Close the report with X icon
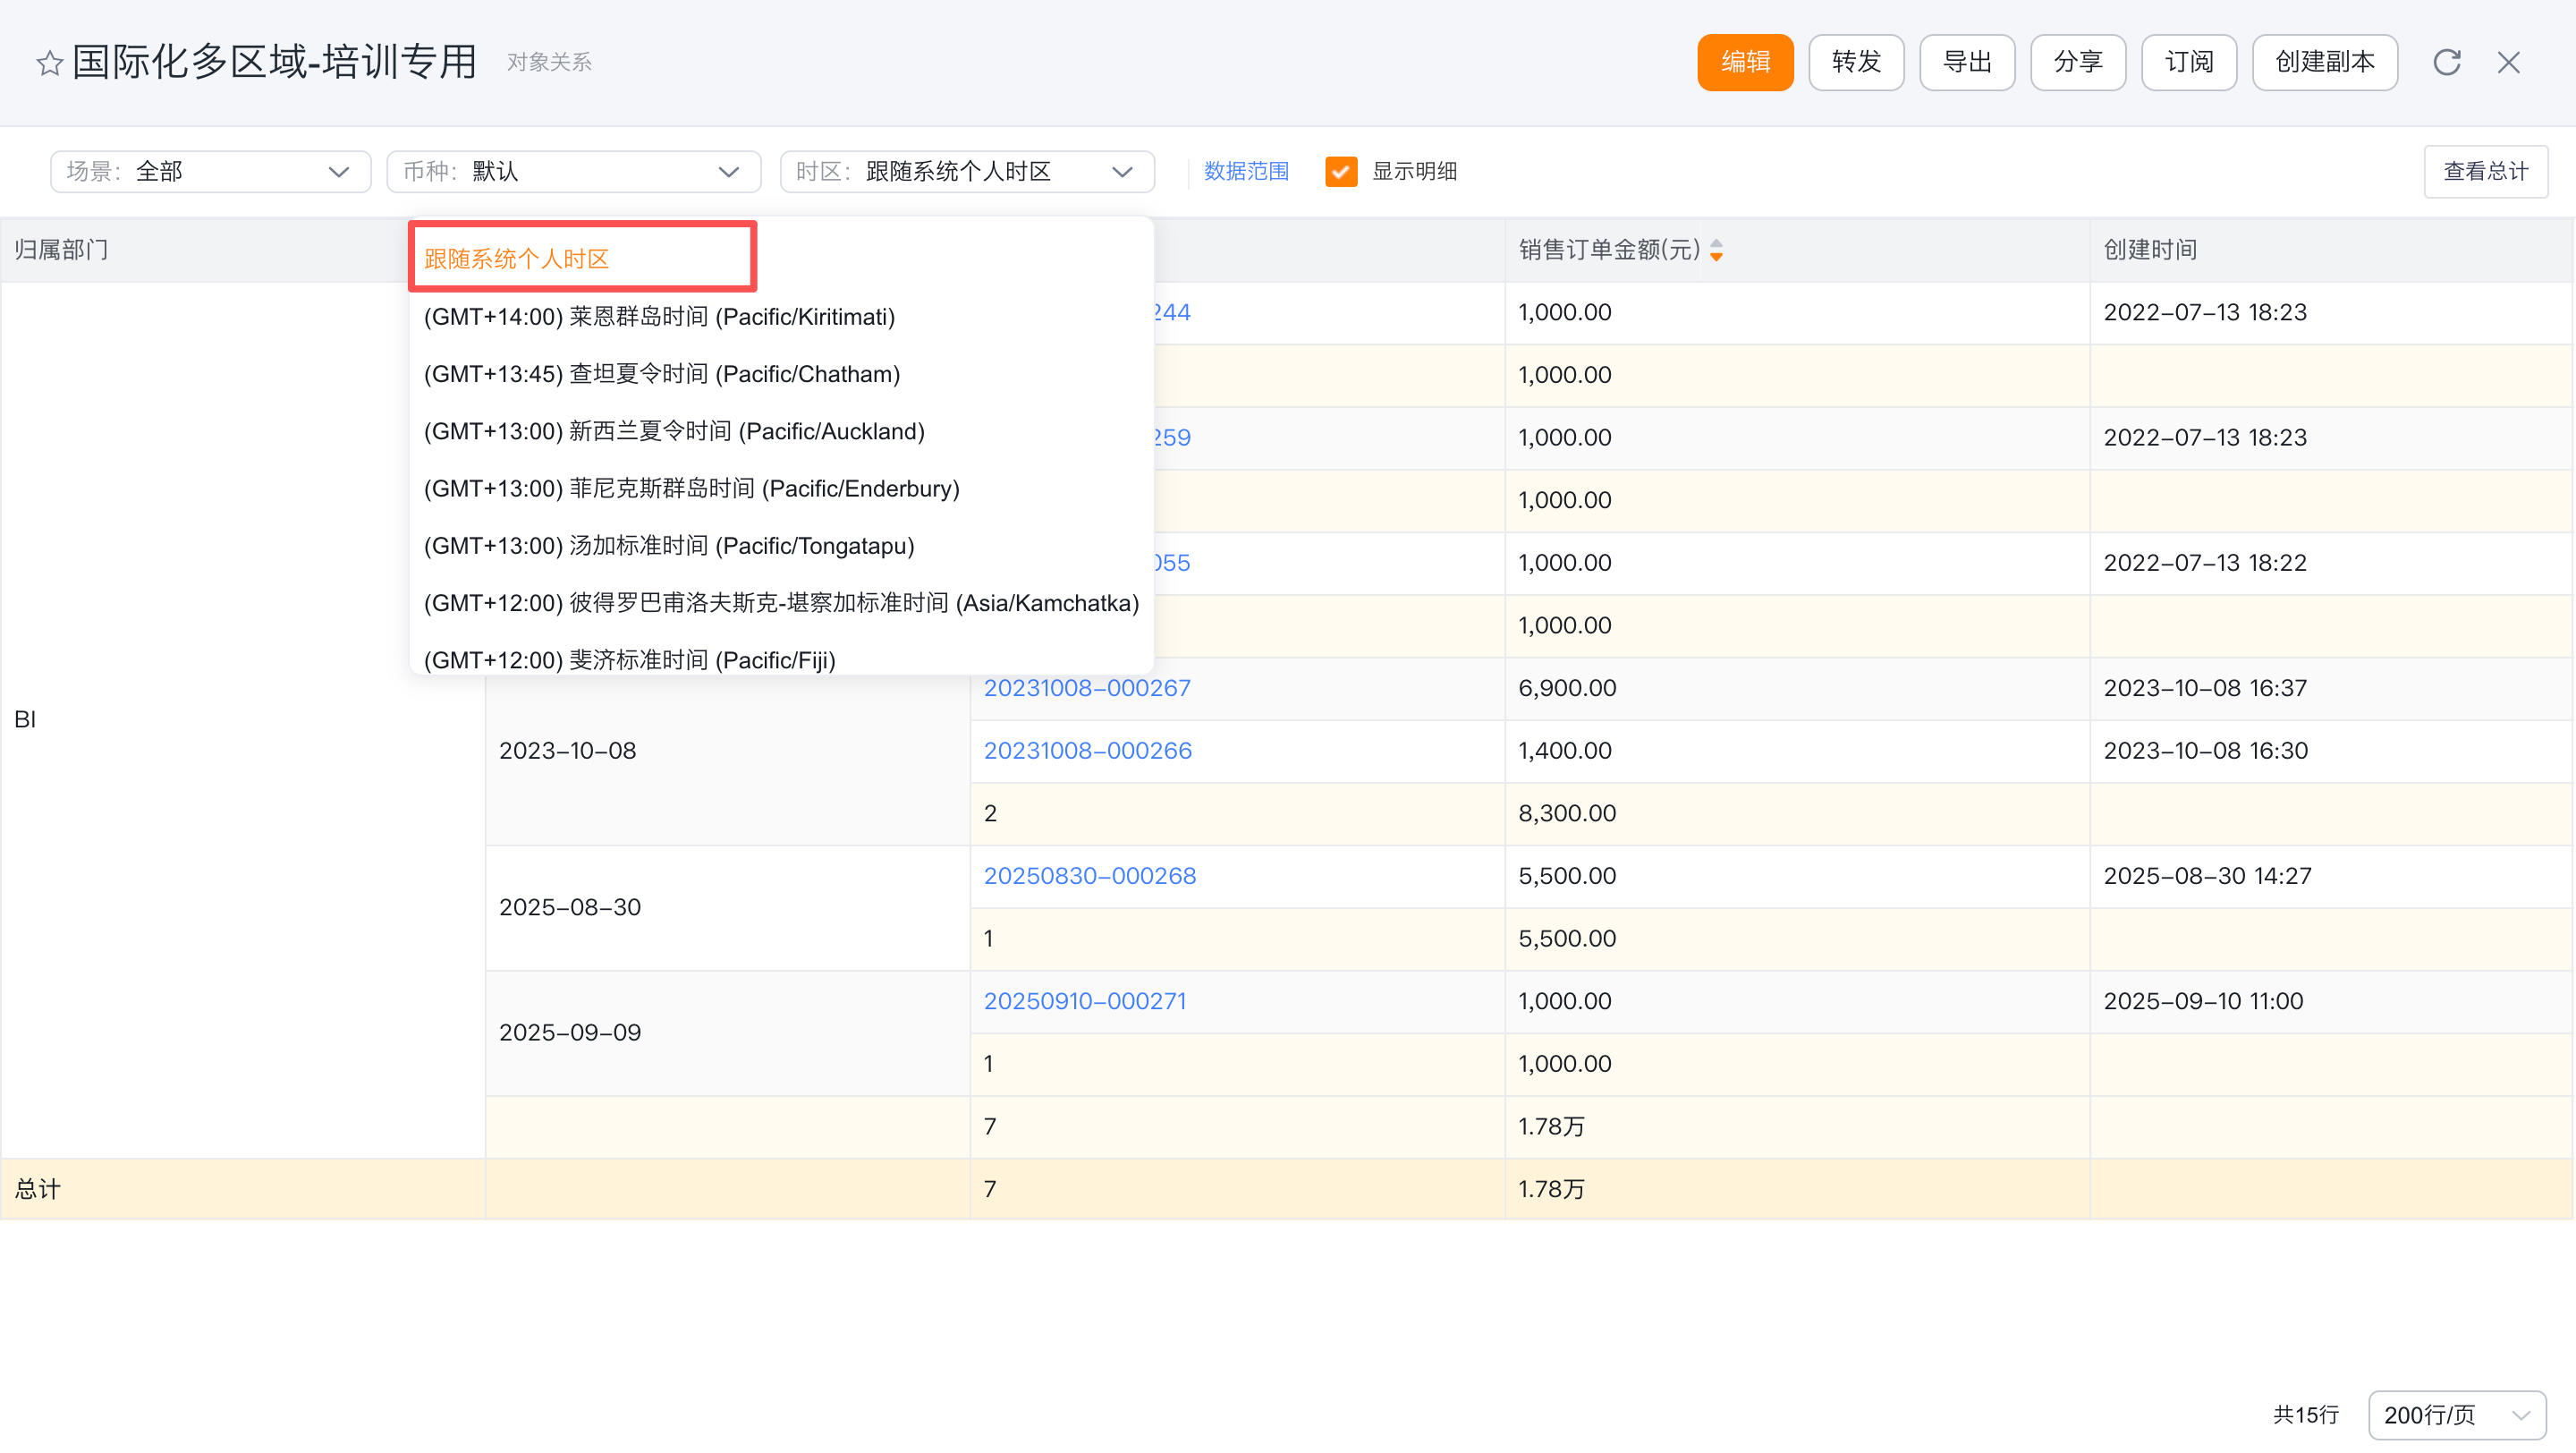This screenshot has height=1453, width=2576. pyautogui.click(x=2508, y=63)
